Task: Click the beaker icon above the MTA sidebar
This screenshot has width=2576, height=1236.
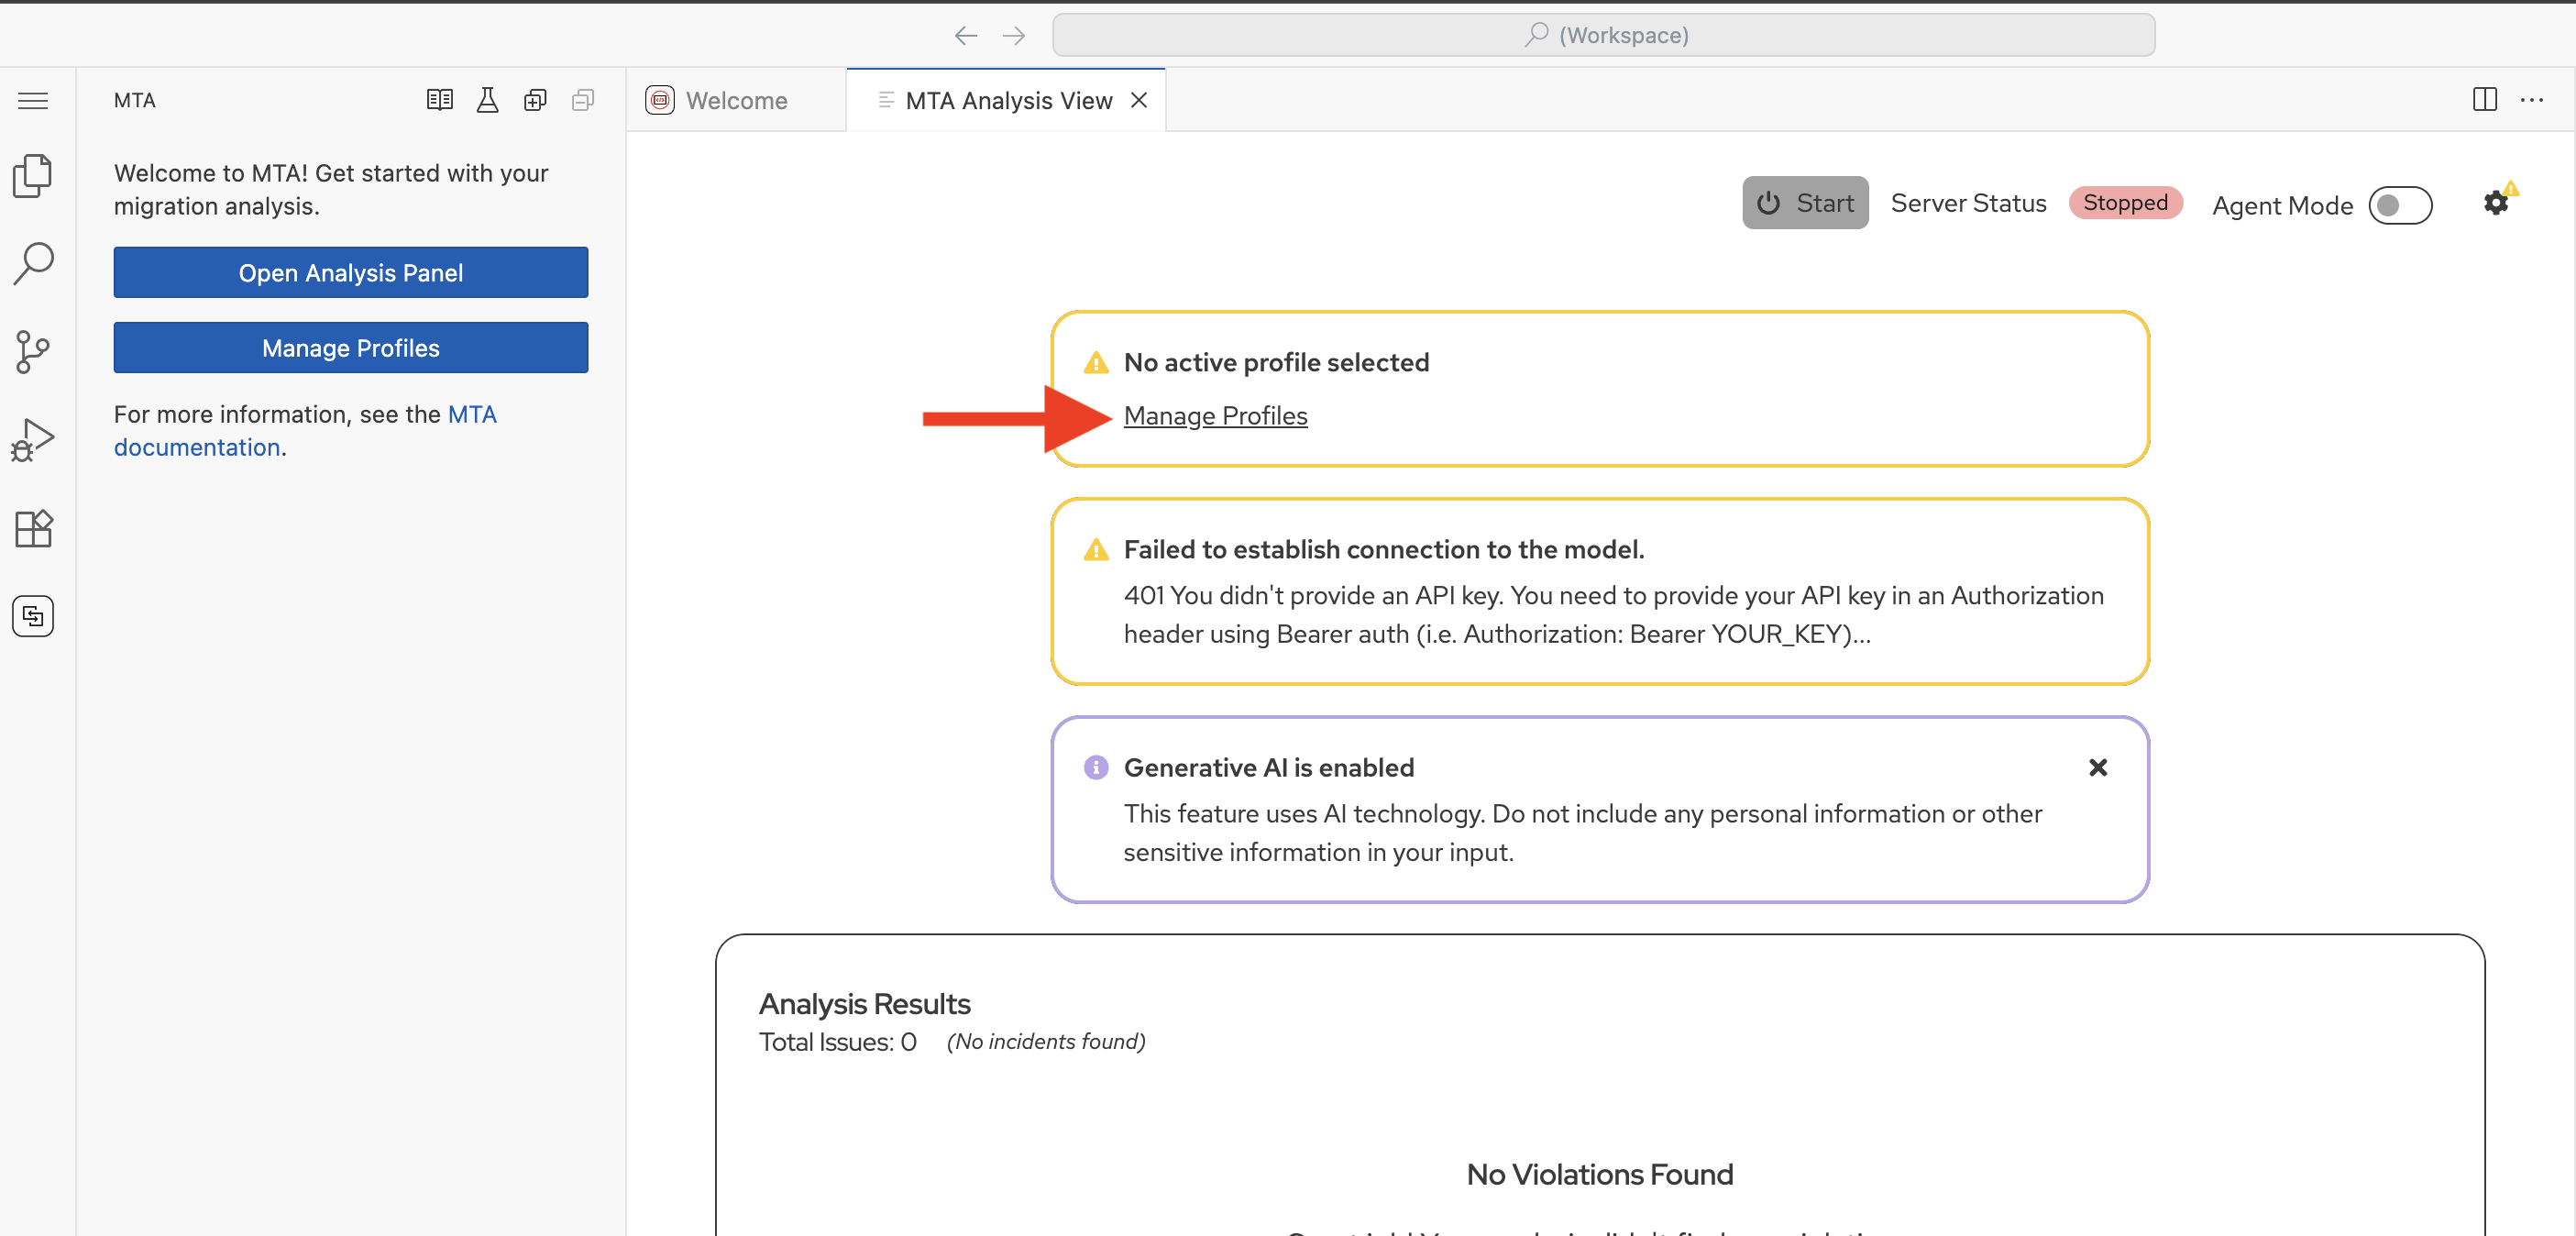Action: 487,100
